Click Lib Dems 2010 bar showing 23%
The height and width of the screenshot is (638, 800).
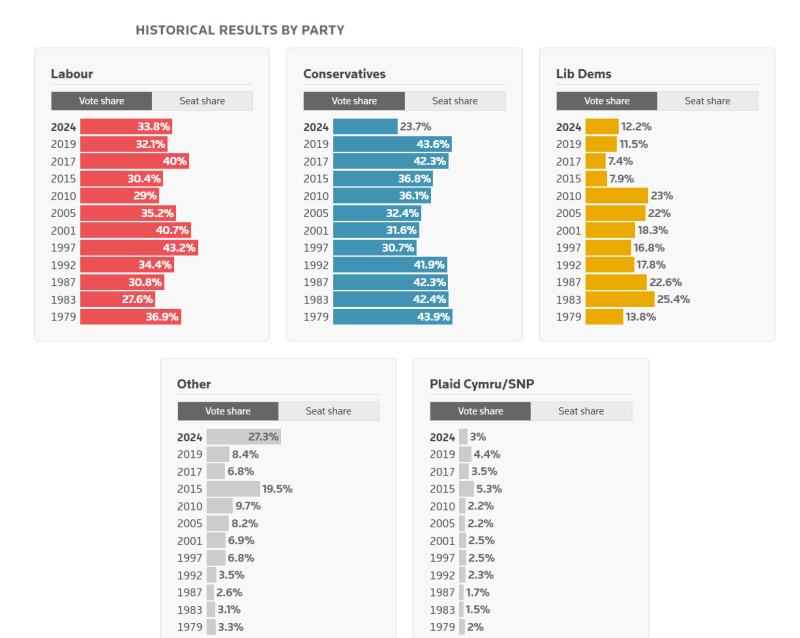(x=617, y=196)
